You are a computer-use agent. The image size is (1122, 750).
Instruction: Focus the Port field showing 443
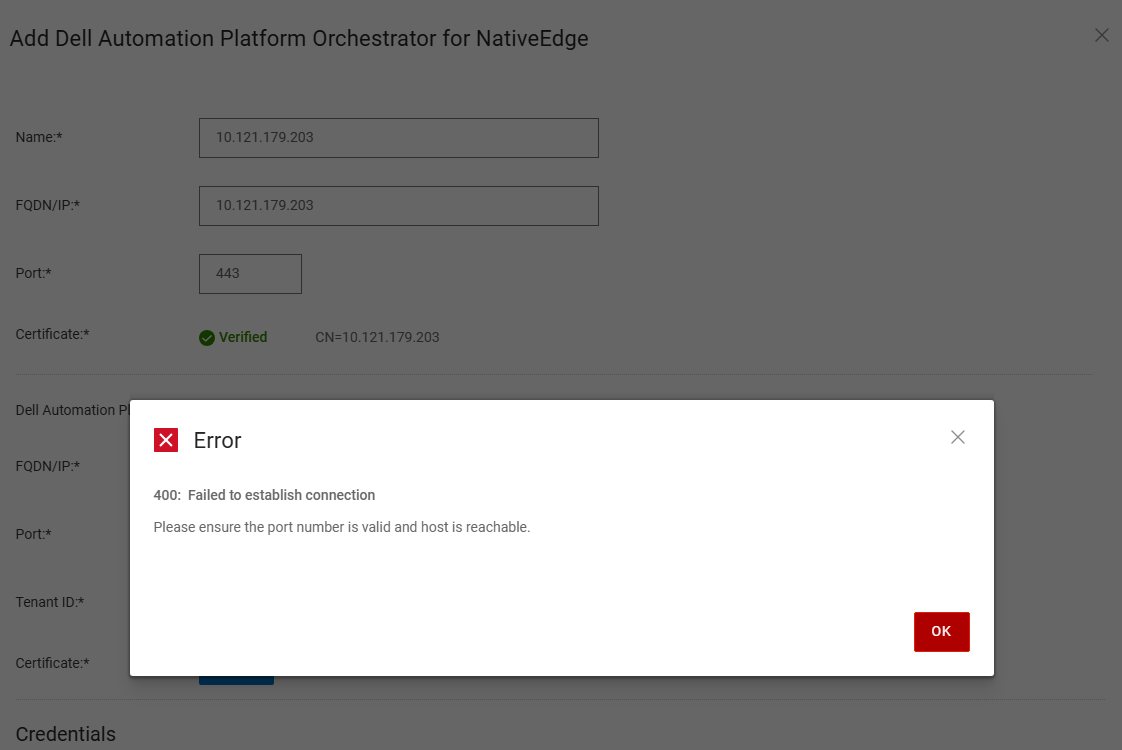[x=250, y=273]
